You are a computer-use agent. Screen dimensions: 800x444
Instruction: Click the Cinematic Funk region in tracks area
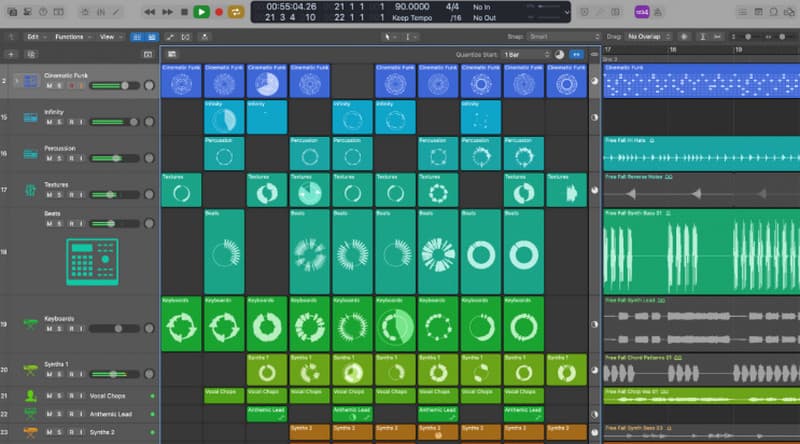point(702,81)
